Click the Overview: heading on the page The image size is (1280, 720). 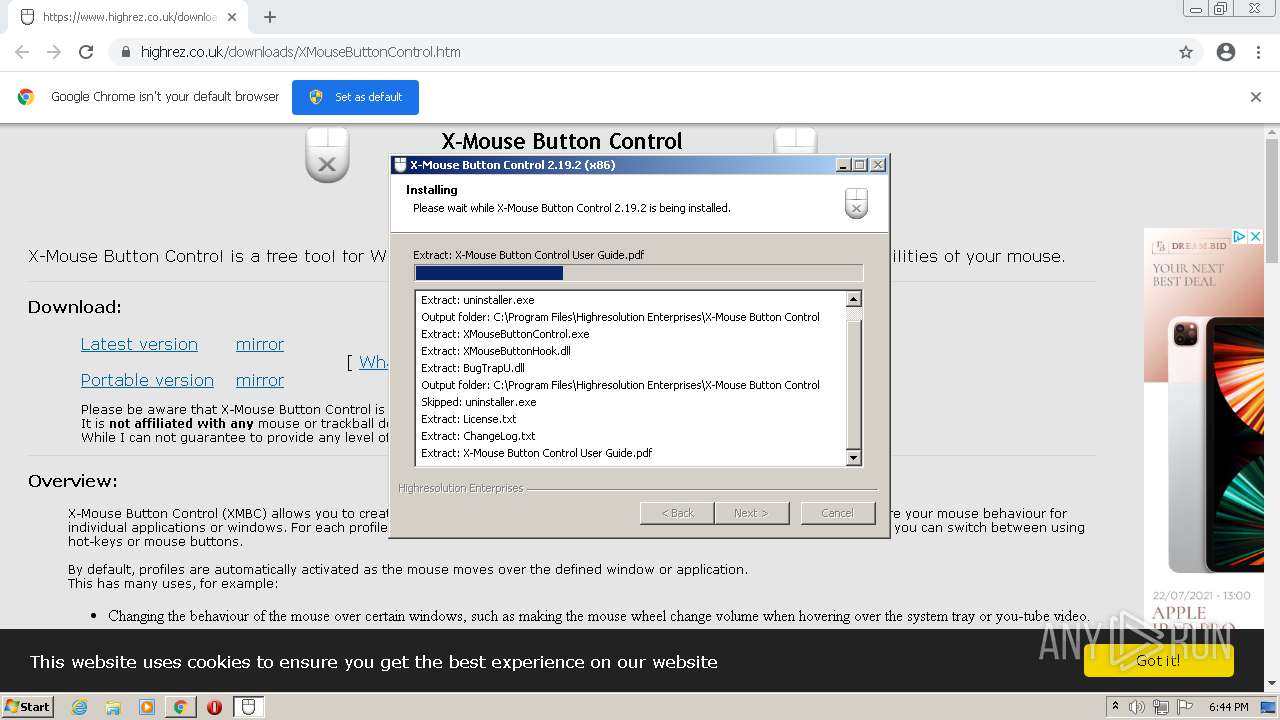pyautogui.click(x=73, y=481)
